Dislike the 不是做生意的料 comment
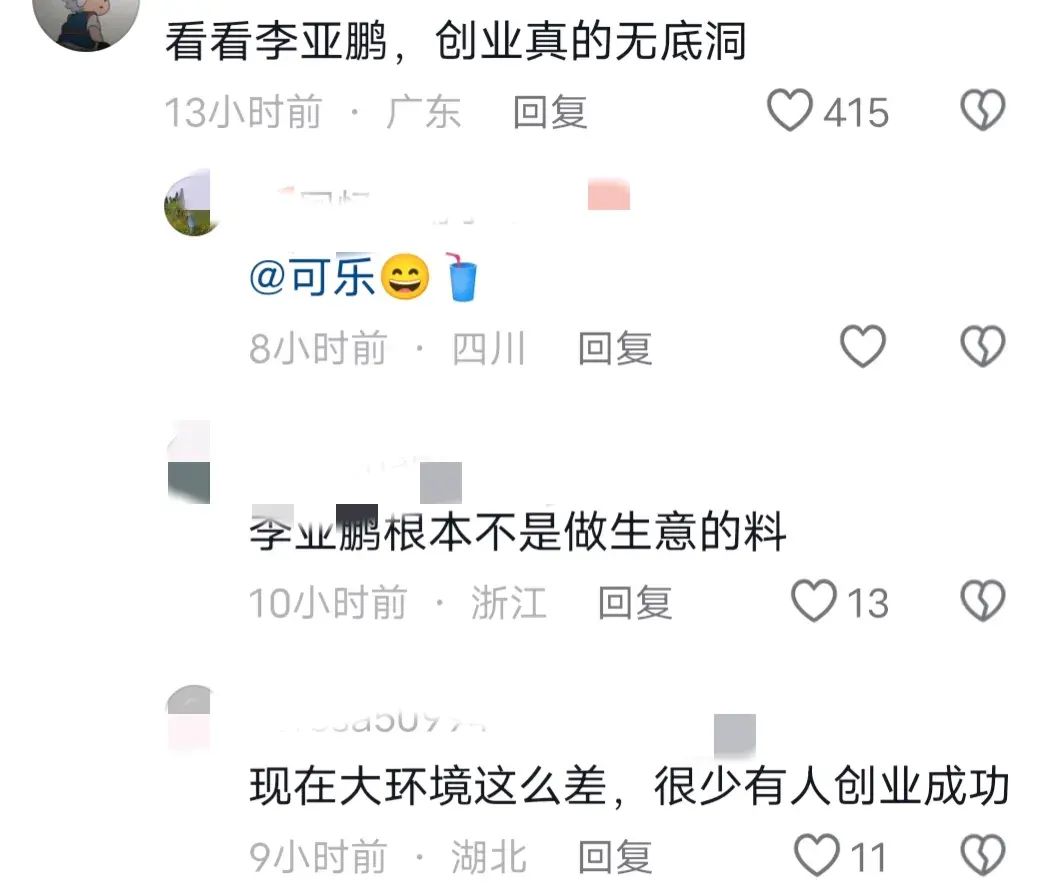Image resolution: width=1064 pixels, height=891 pixels. [x=983, y=601]
